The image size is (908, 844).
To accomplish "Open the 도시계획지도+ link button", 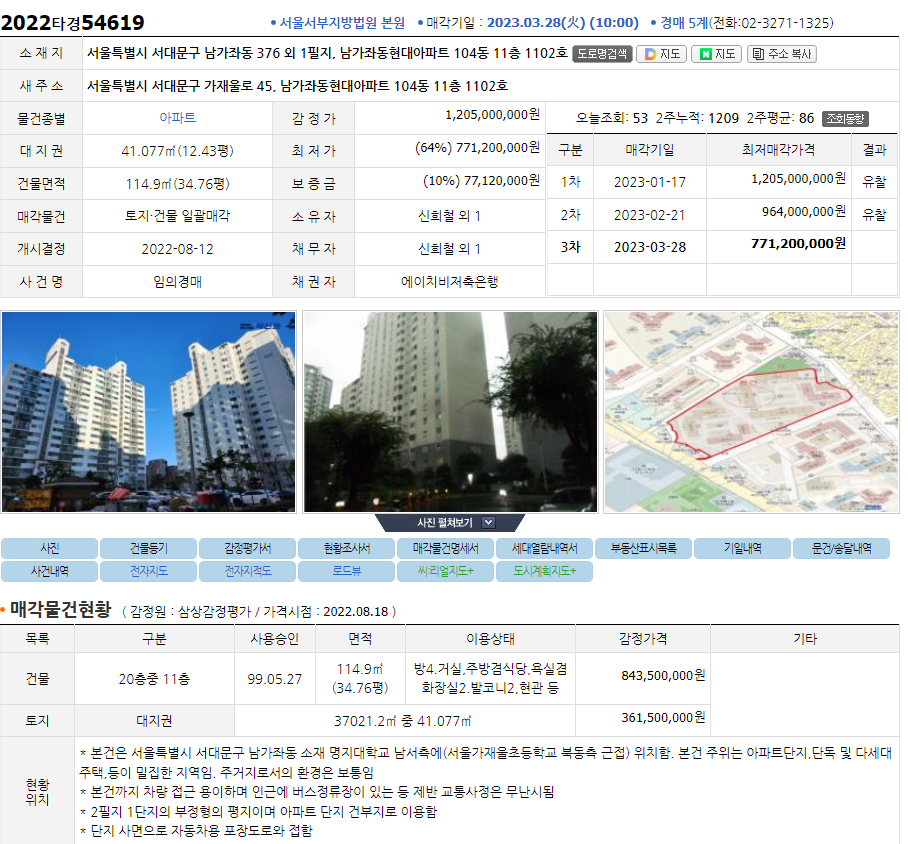I will pos(544,571).
